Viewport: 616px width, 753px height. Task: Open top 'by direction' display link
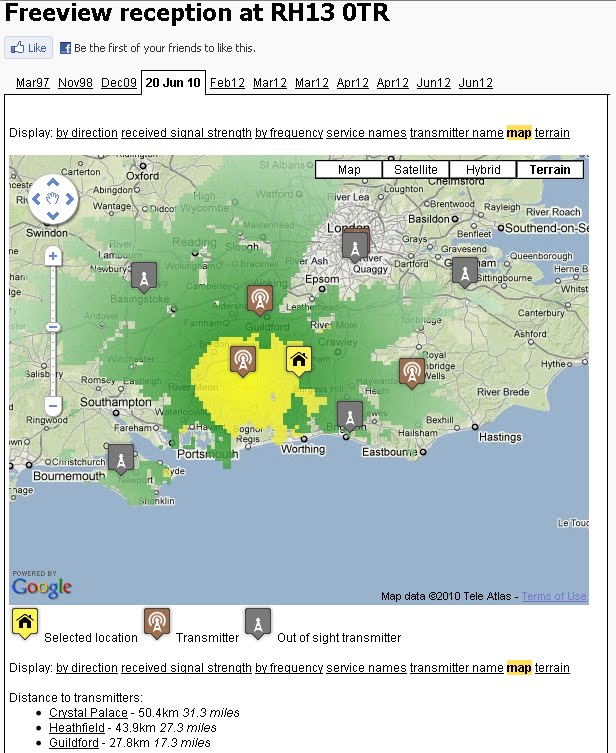tap(87, 133)
